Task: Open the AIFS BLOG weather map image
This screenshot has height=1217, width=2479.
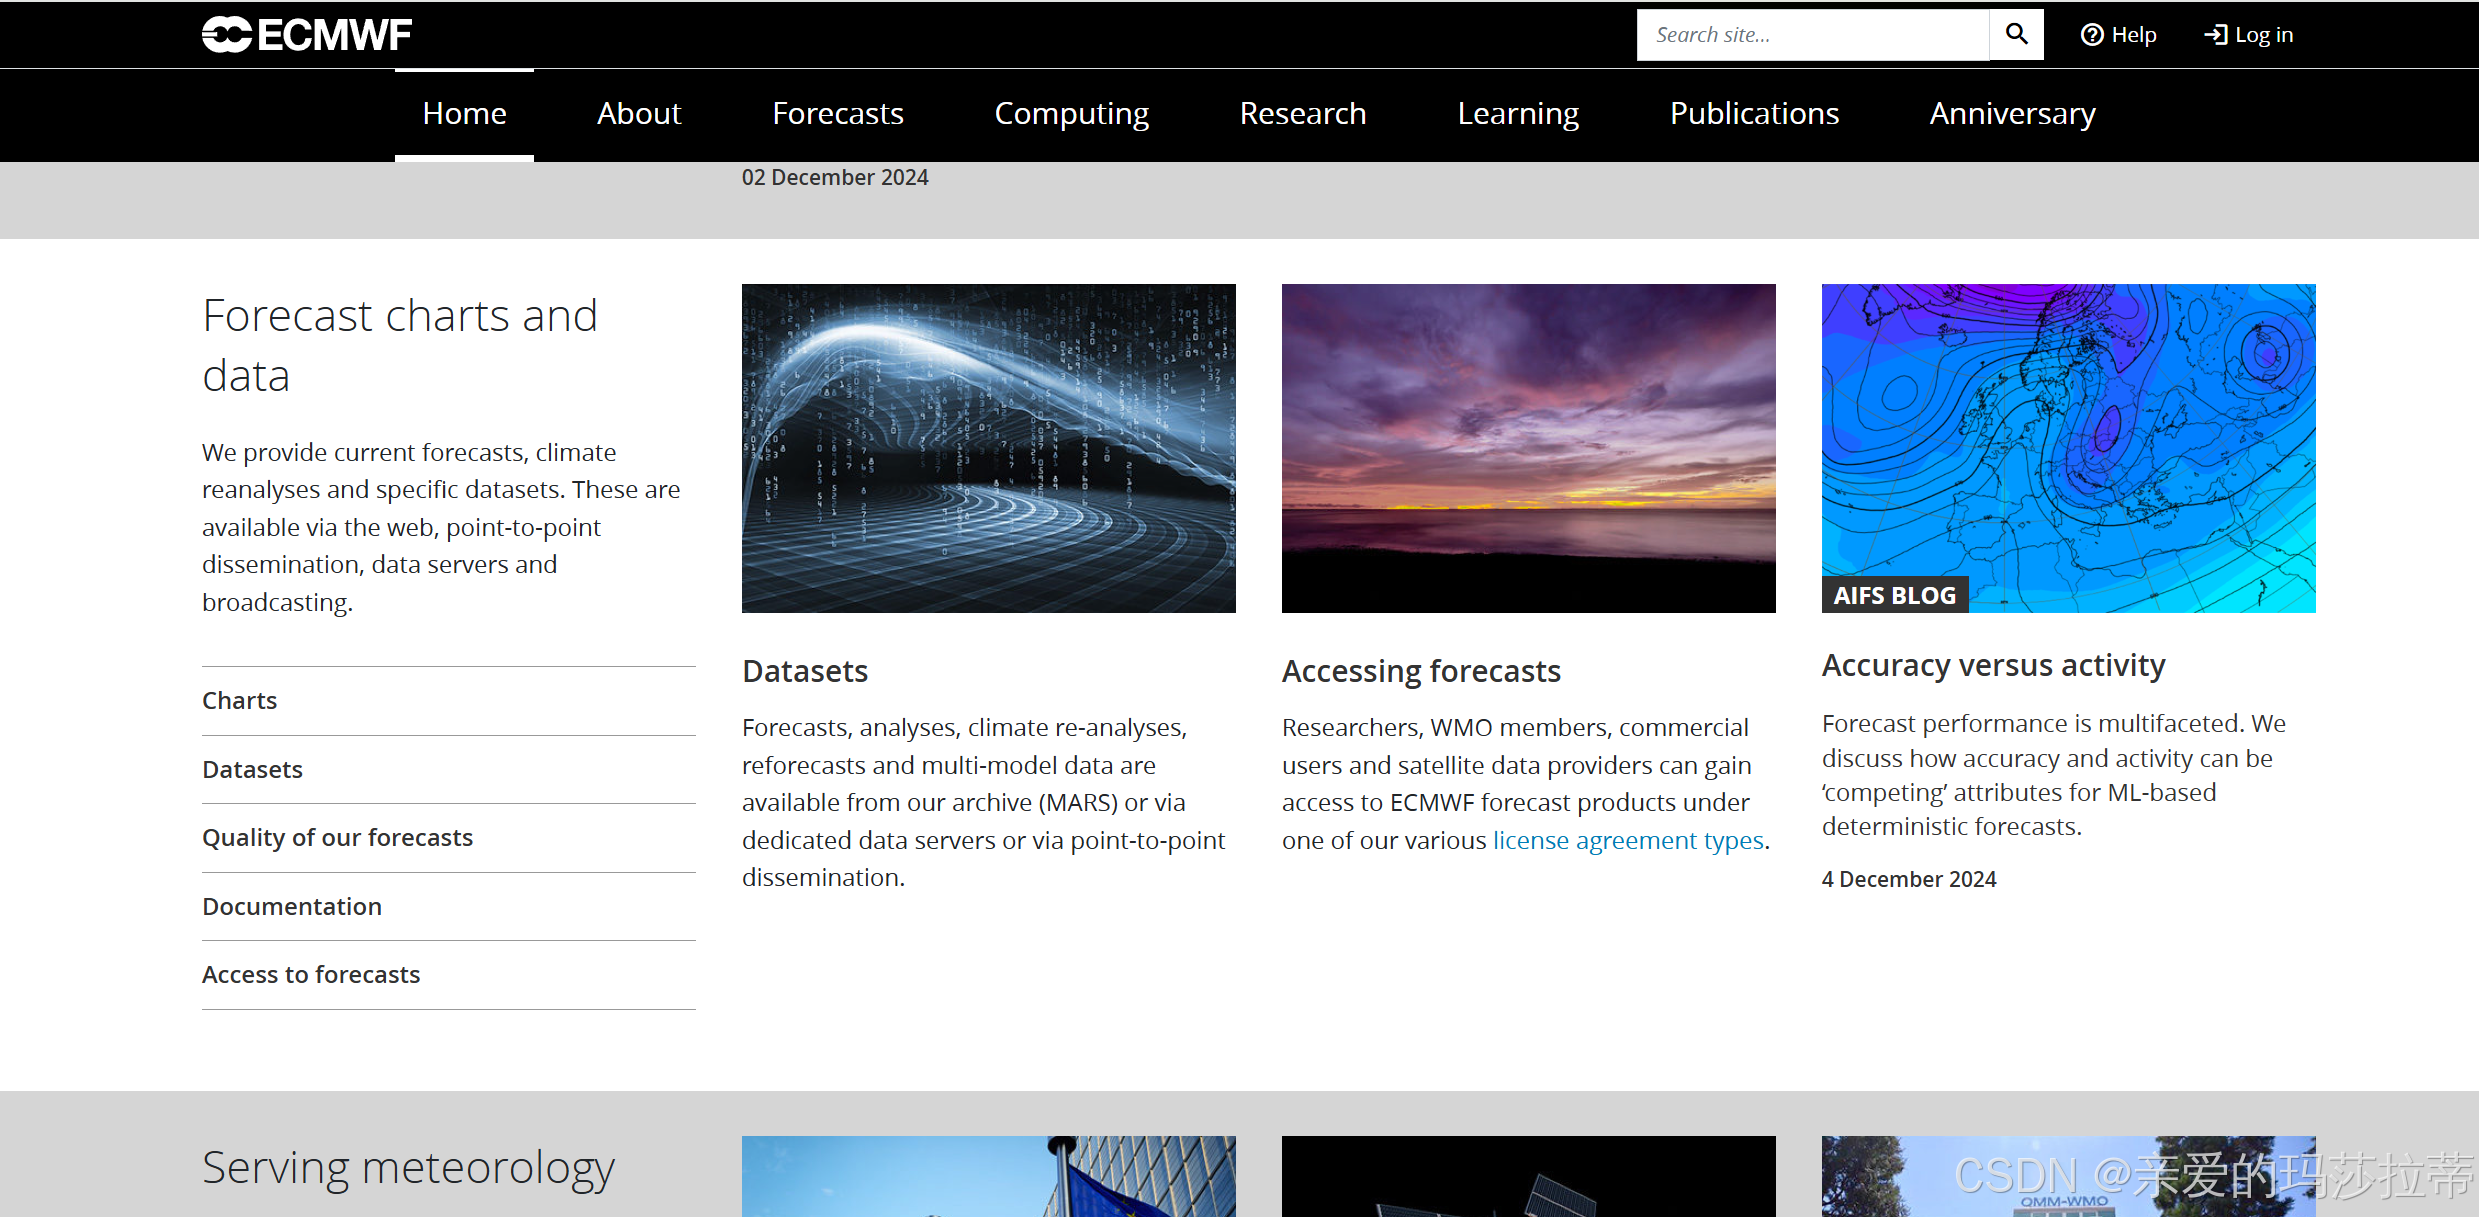Action: tap(2068, 448)
